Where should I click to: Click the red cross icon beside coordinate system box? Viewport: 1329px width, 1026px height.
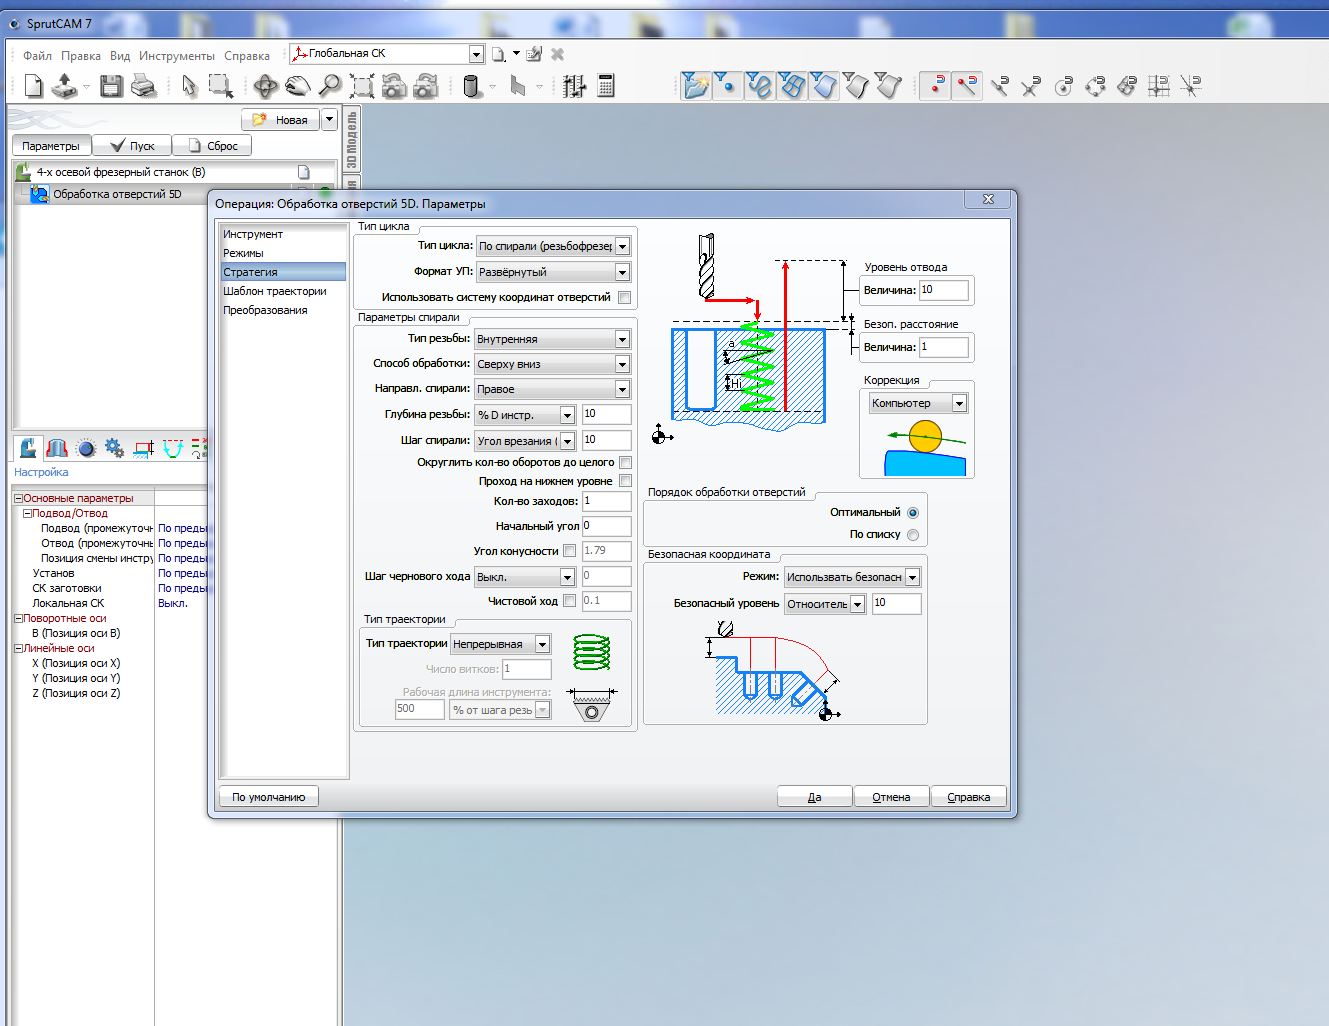[x=558, y=54]
